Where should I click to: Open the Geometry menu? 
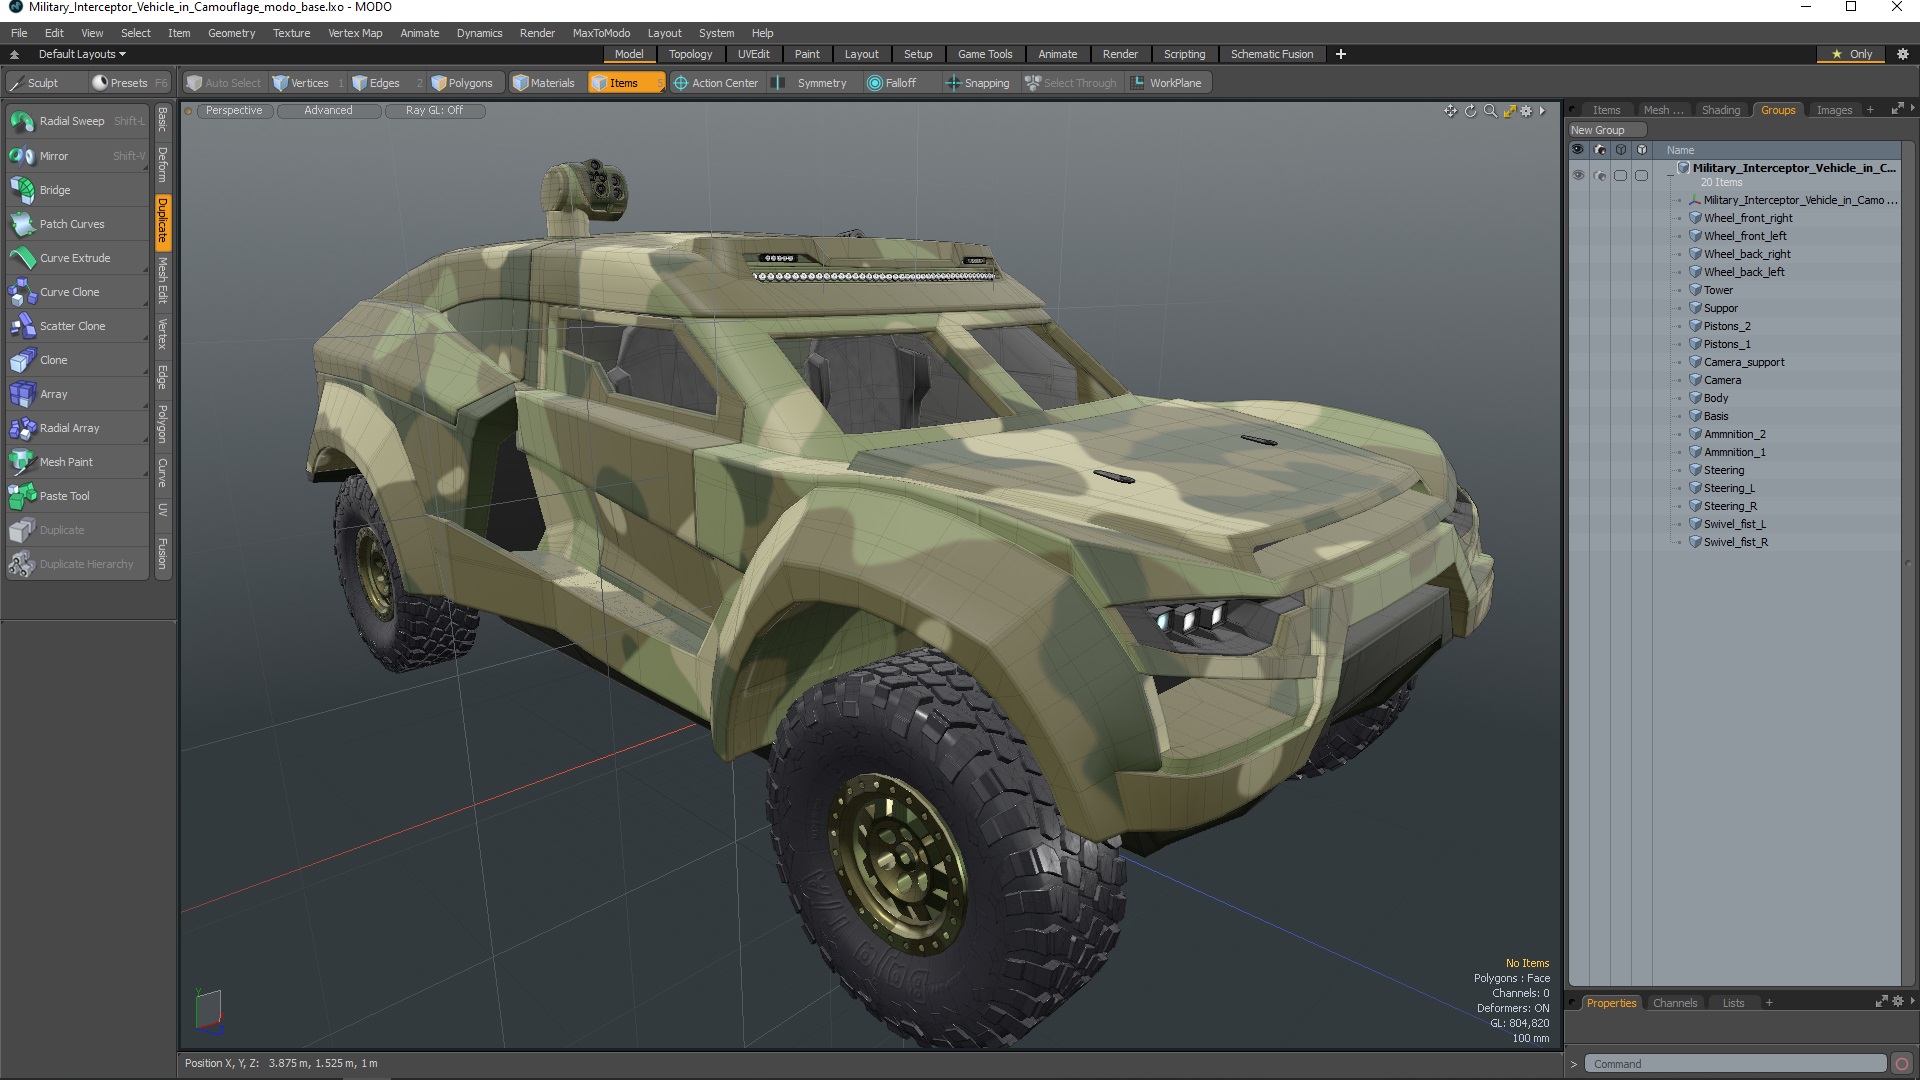point(231,33)
